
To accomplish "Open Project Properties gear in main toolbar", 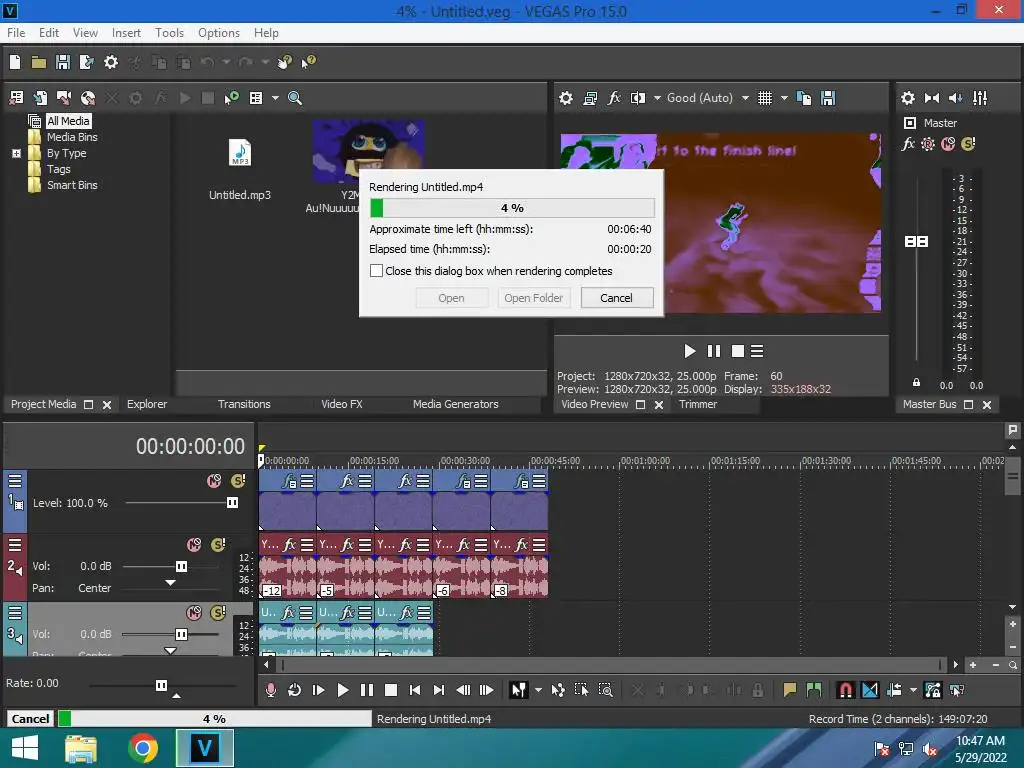I will coord(111,62).
